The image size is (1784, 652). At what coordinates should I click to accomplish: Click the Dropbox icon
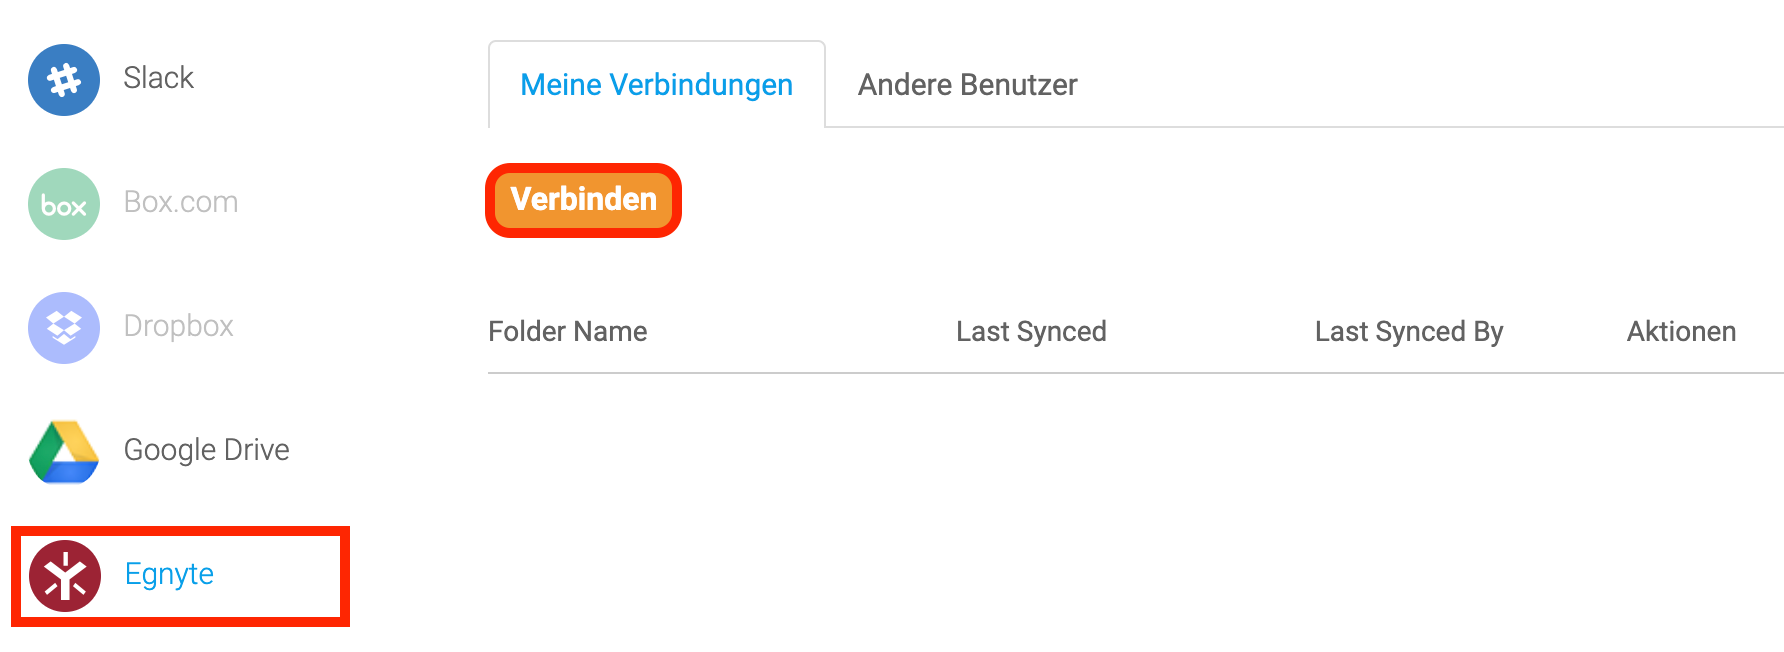[x=64, y=328]
